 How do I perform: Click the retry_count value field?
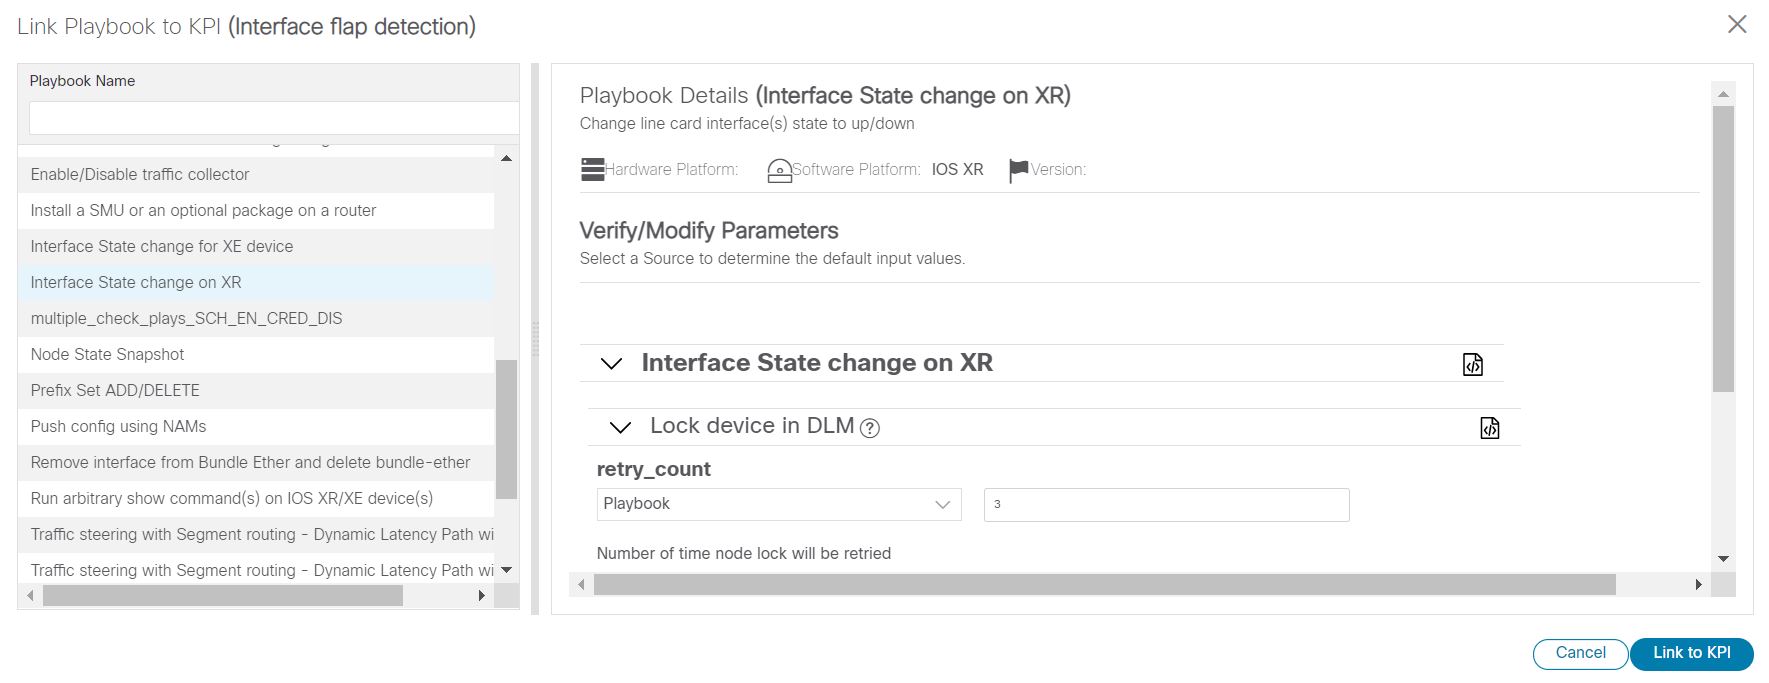coord(1166,504)
